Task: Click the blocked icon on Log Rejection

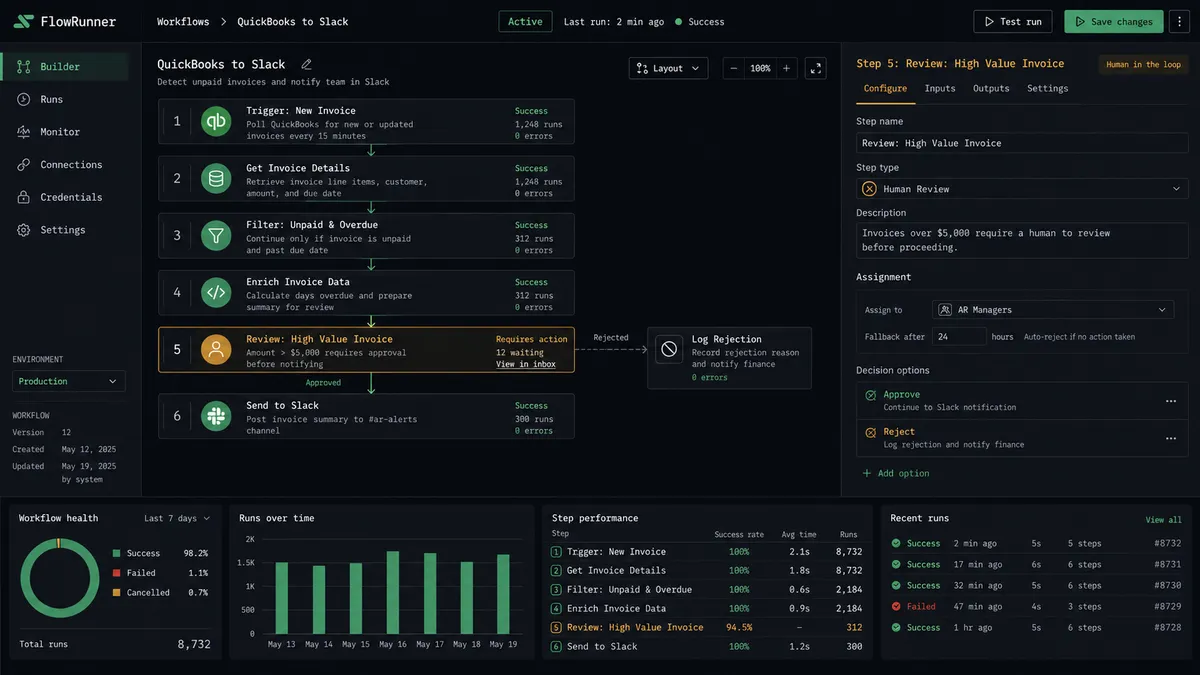Action: tap(669, 348)
